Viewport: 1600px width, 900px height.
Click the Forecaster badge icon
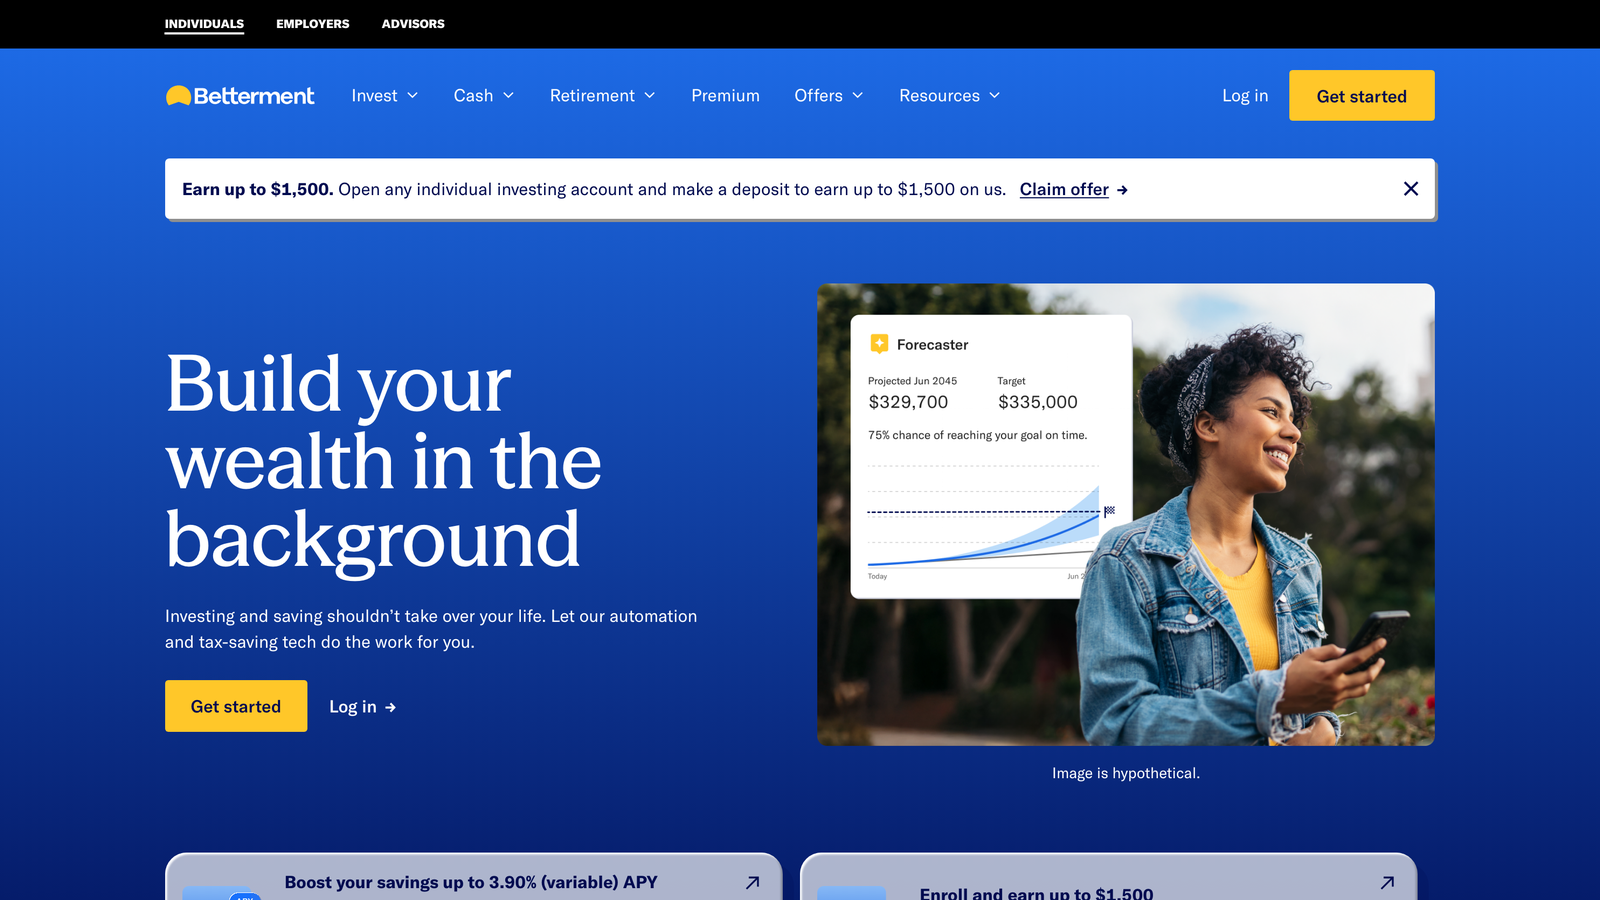pyautogui.click(x=879, y=344)
